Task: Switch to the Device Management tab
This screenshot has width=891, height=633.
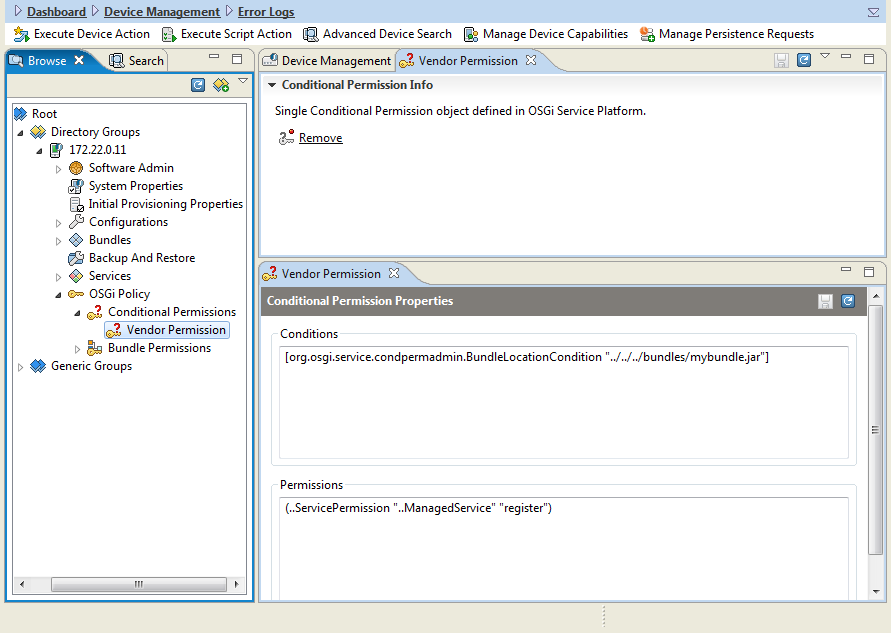Action: coord(327,61)
